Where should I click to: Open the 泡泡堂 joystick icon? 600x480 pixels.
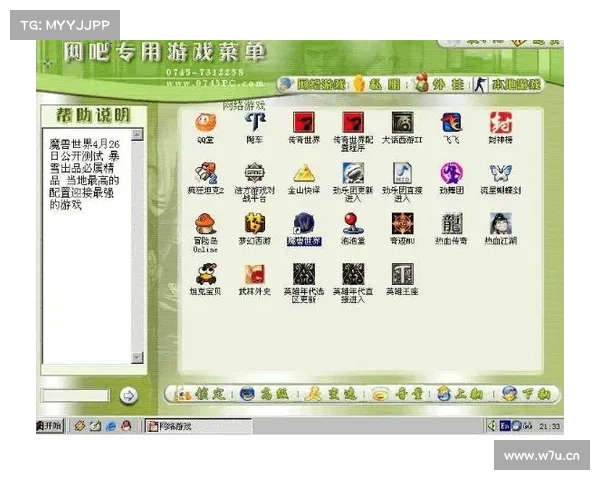coord(353,224)
